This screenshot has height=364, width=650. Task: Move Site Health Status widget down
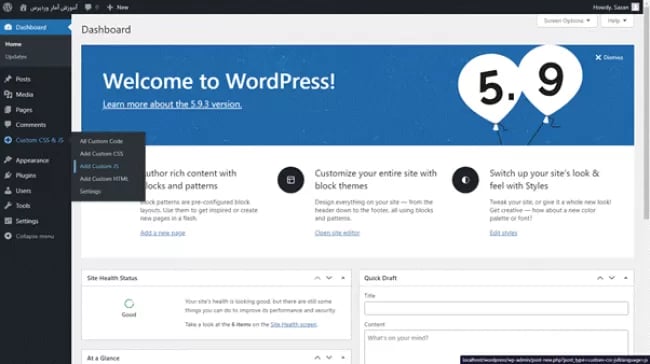[329, 278]
